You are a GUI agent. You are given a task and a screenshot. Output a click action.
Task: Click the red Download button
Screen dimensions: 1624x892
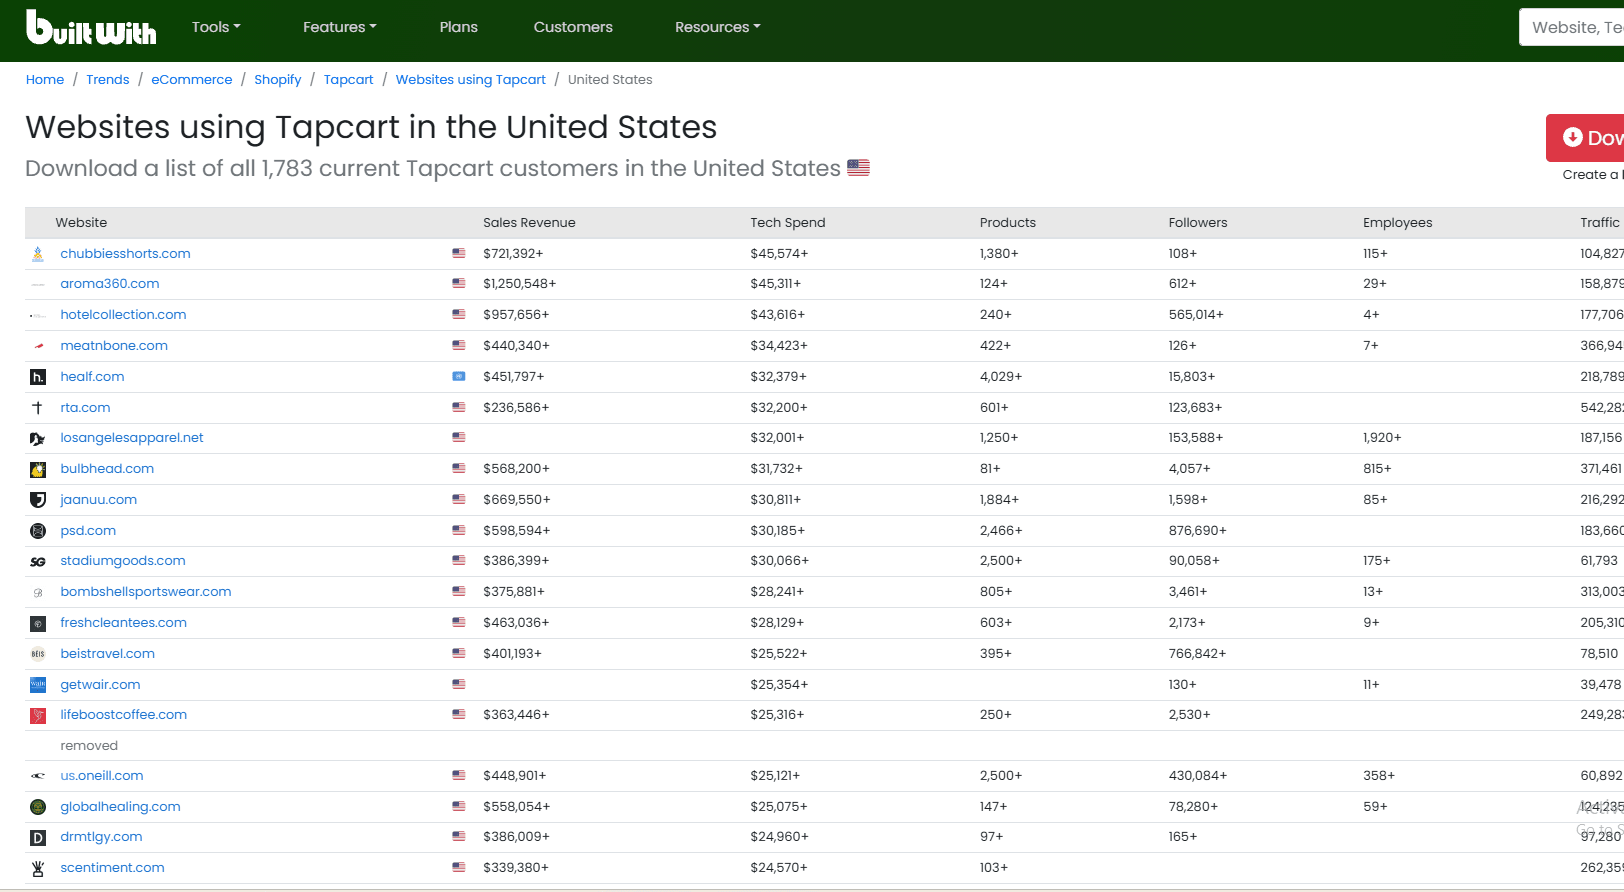pos(1586,138)
